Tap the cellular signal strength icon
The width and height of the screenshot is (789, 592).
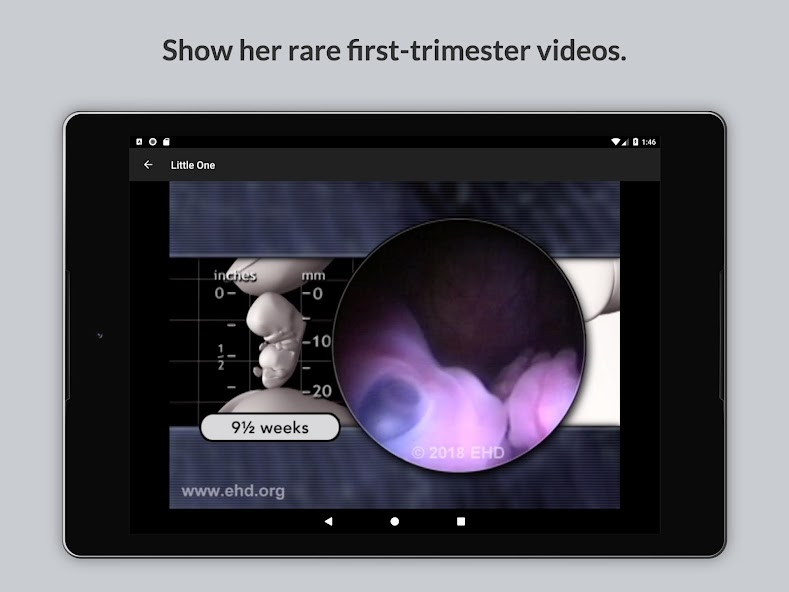[626, 142]
